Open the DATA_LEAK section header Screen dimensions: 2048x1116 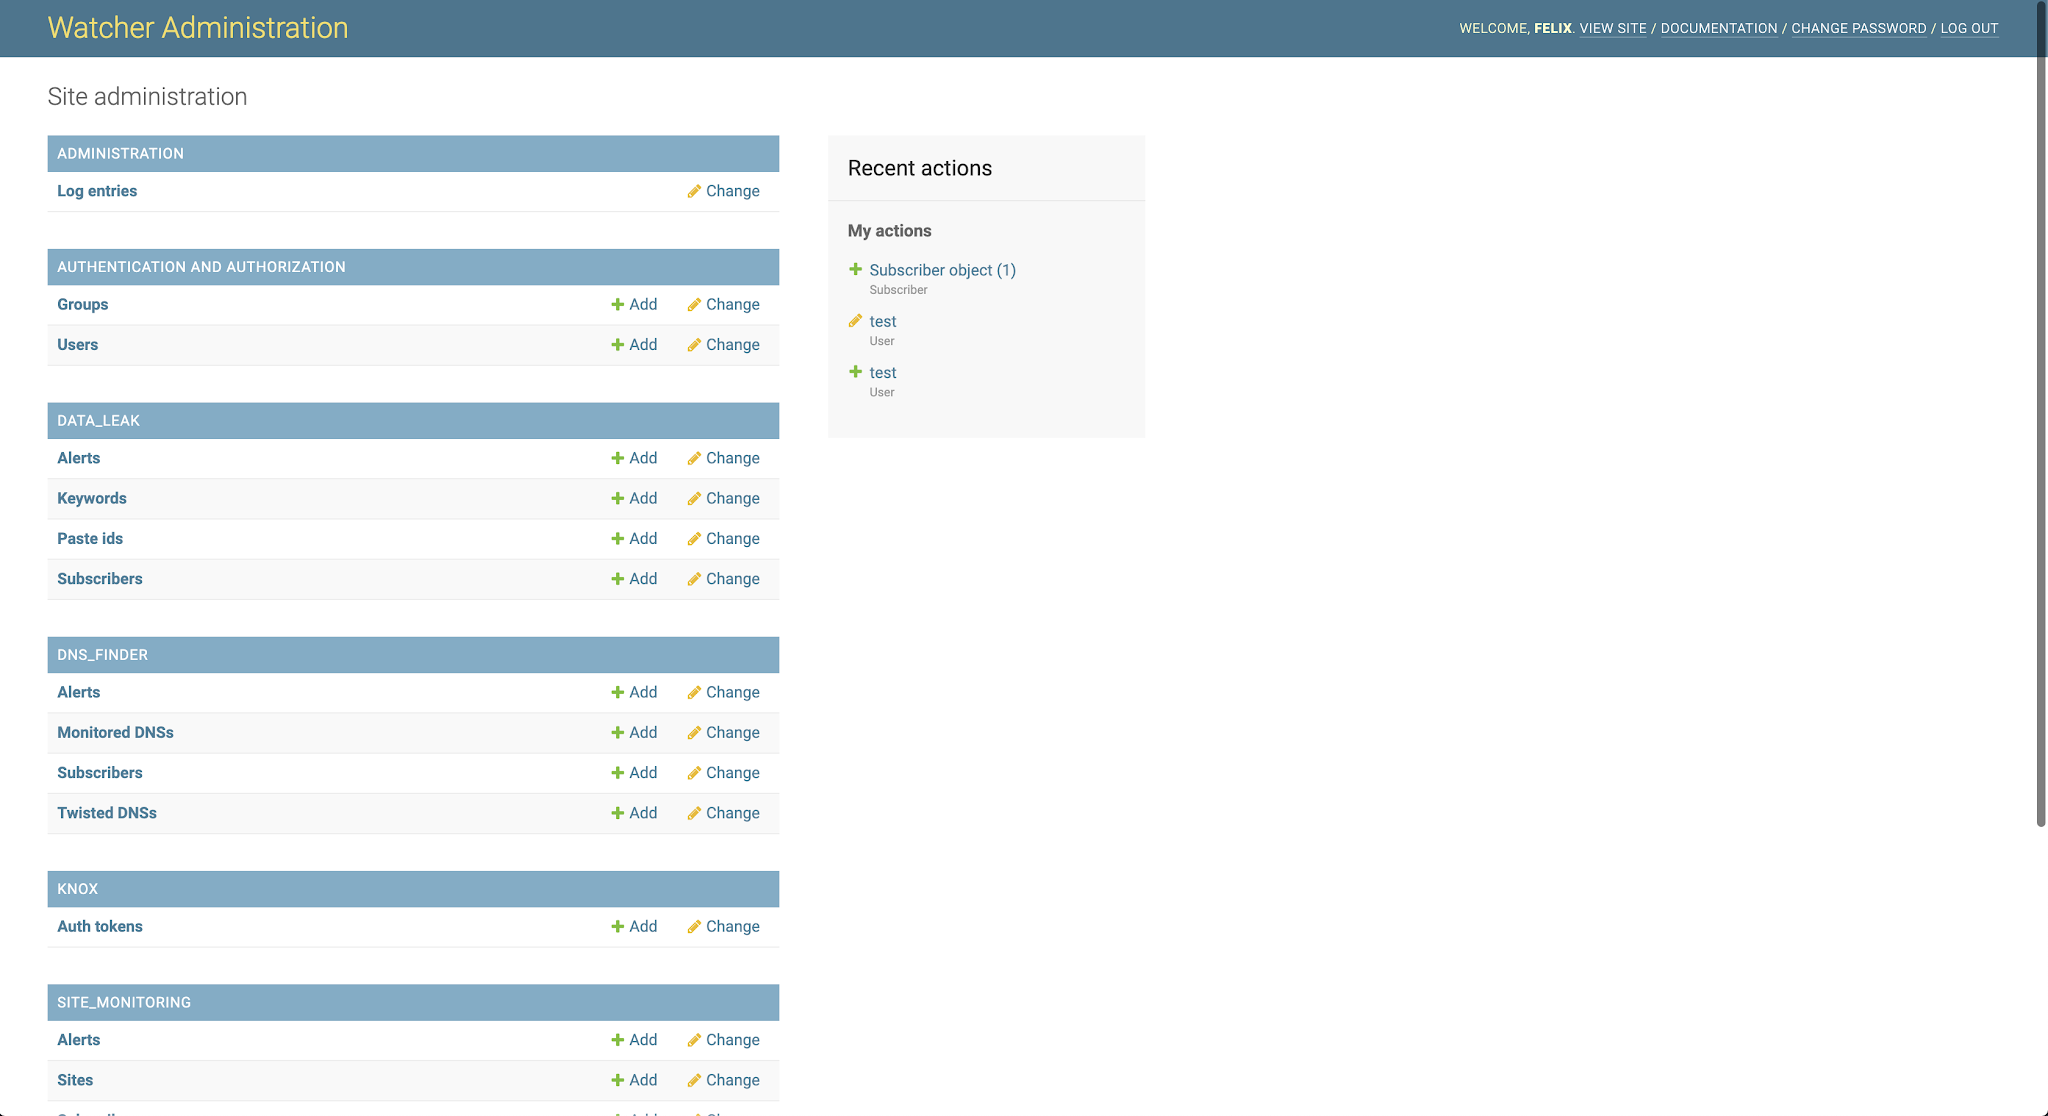(x=98, y=421)
